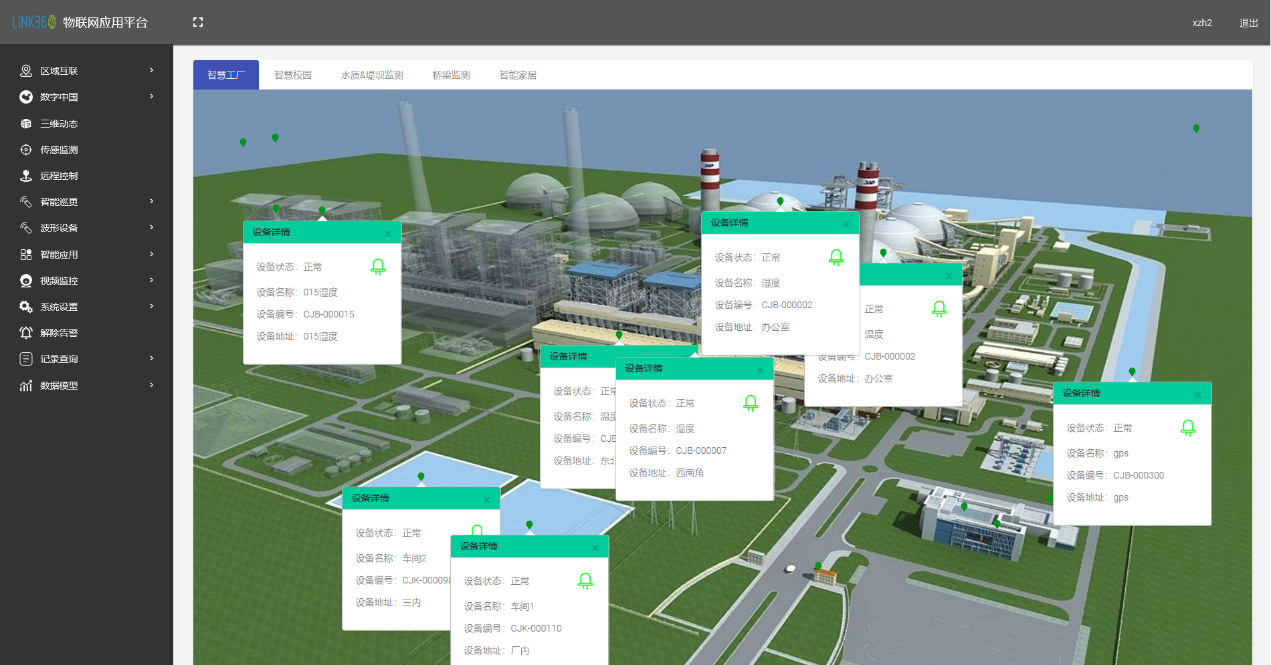Expand the 智能巡更 submenu chevron

152,202
